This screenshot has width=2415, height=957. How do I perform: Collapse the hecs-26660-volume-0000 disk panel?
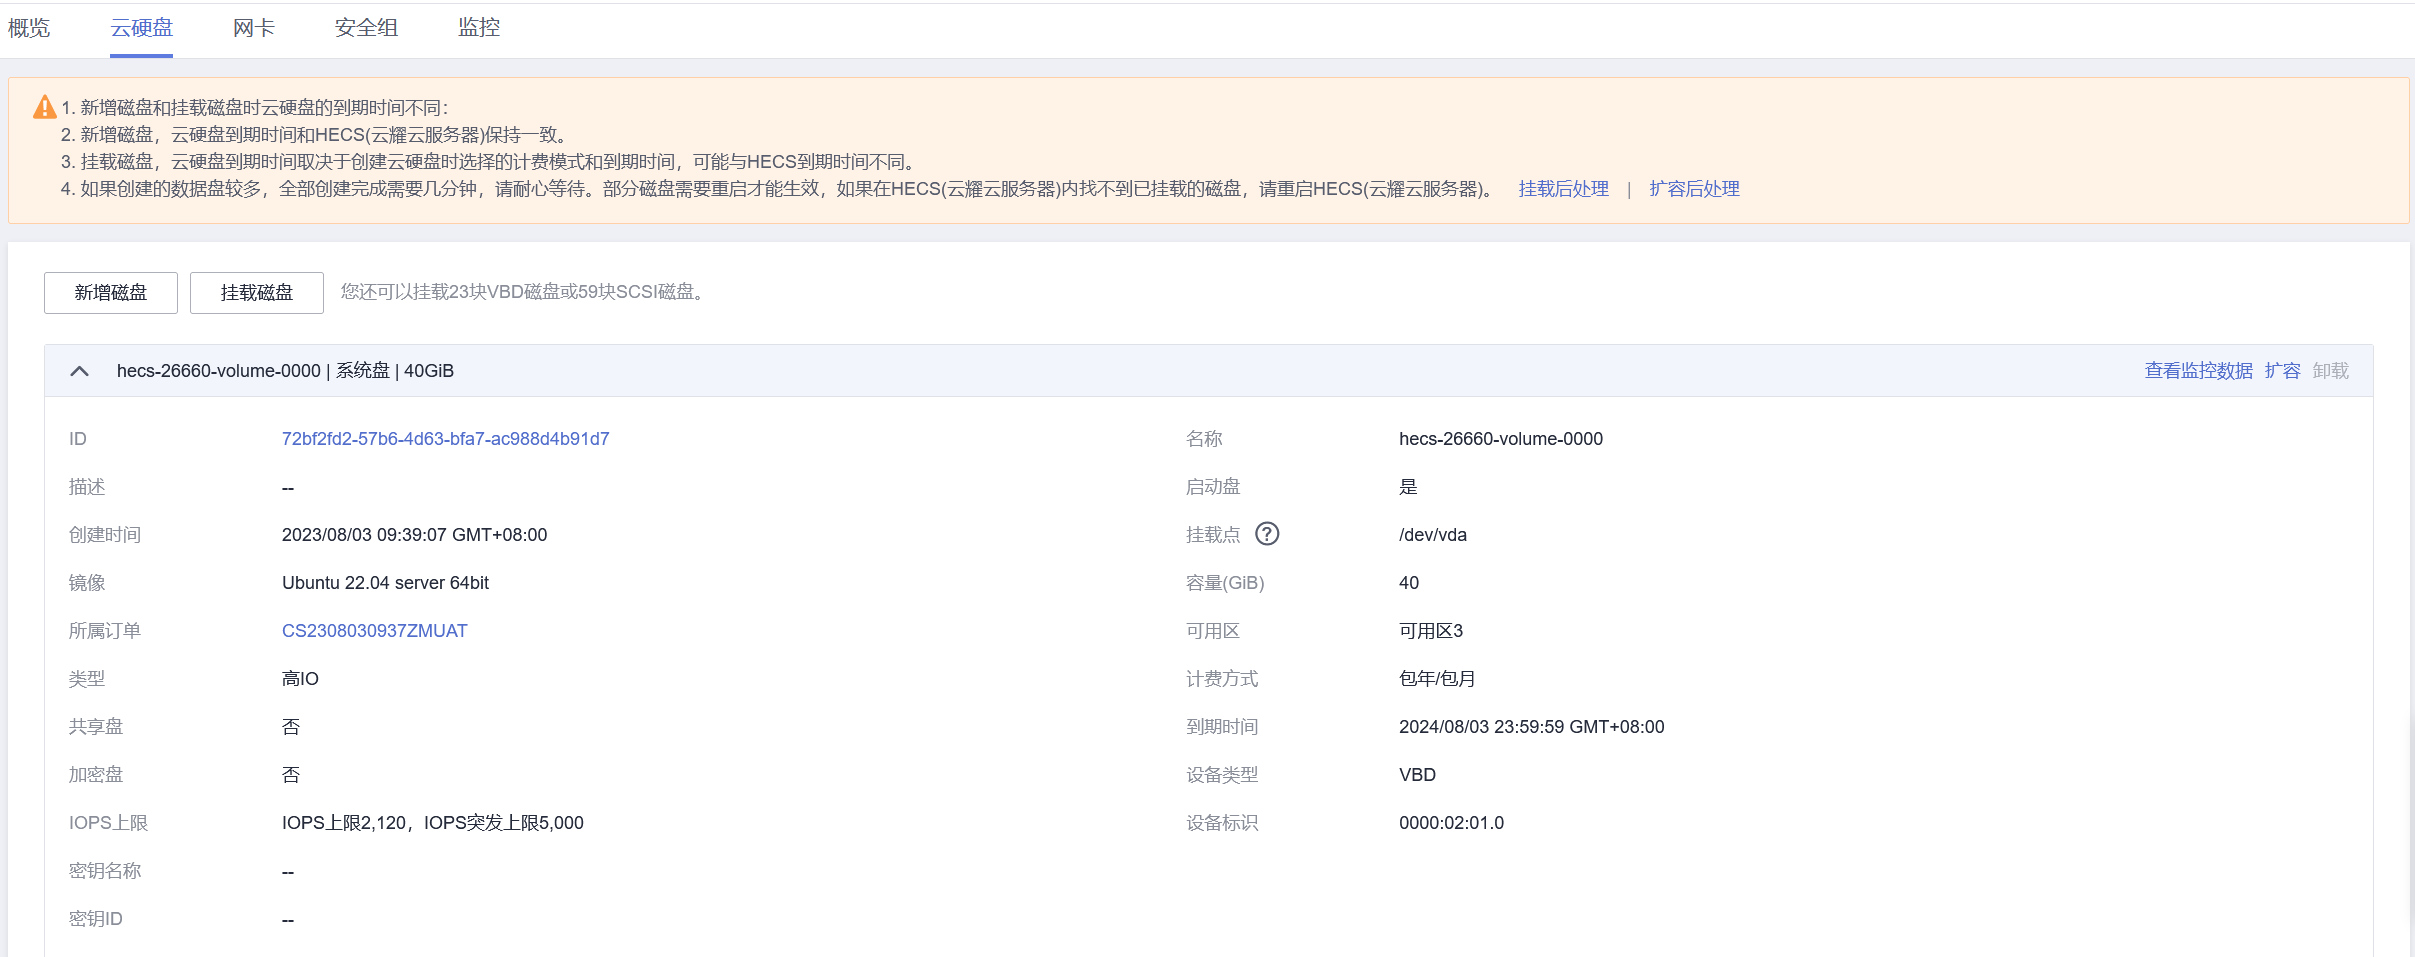click(x=79, y=371)
